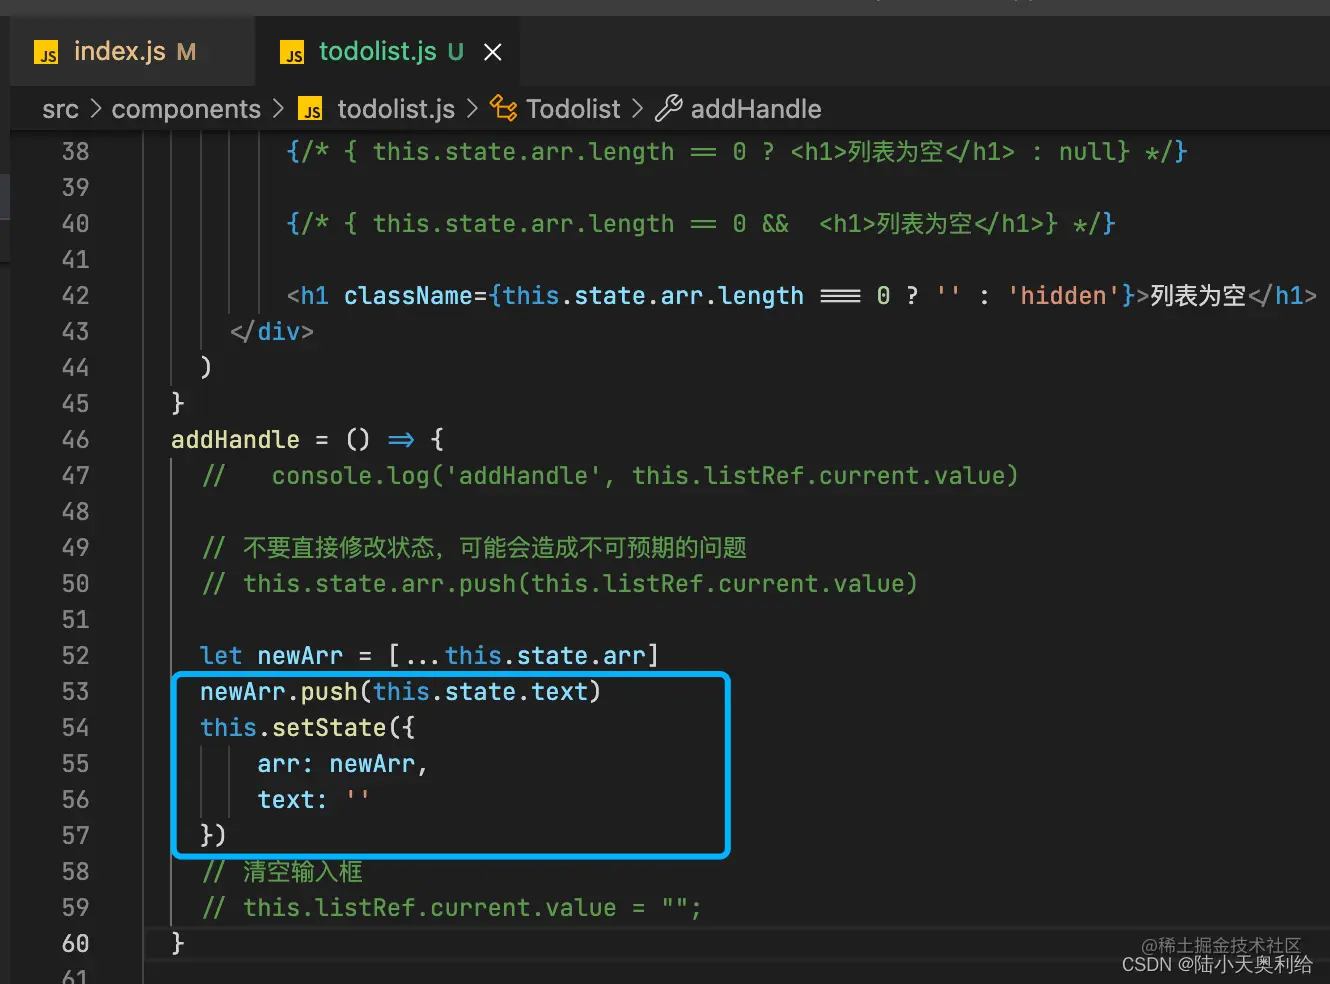This screenshot has width=1330, height=984.
Task: Click line number 60 in gutter
Action: pos(75,944)
